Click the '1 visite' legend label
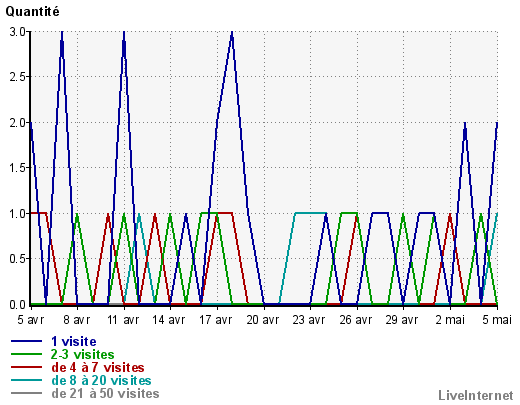 pyautogui.click(x=74, y=341)
